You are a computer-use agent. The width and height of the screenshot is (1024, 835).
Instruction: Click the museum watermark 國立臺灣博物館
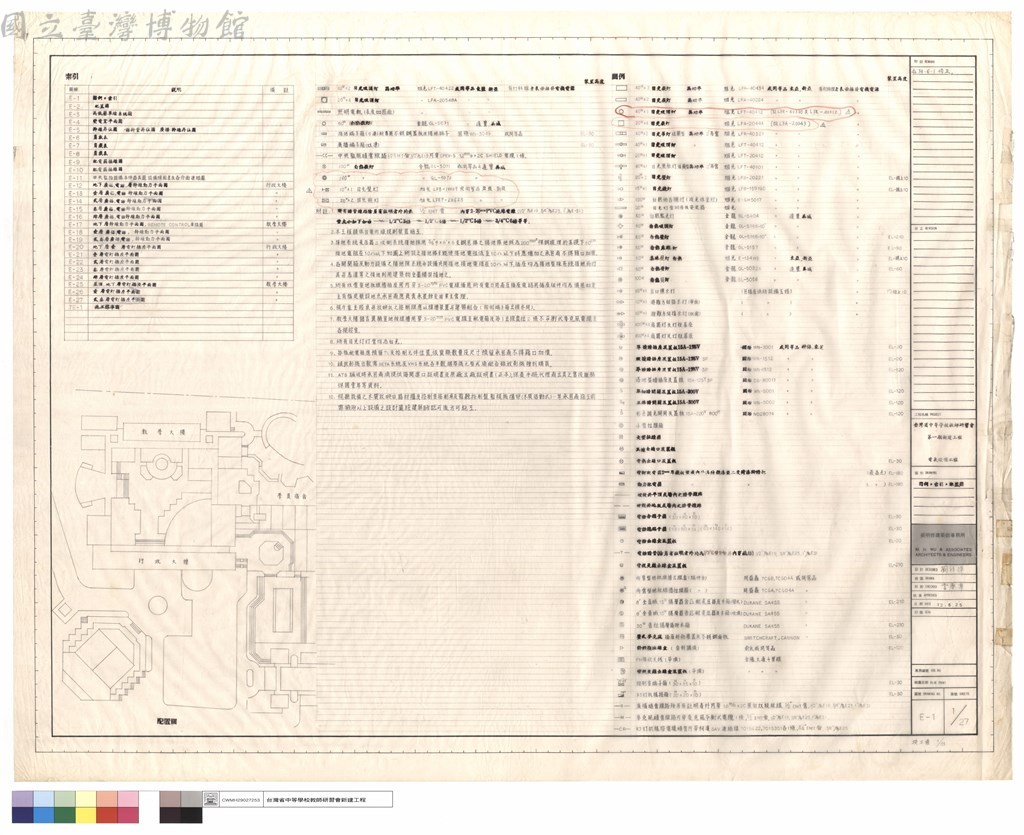(125, 26)
